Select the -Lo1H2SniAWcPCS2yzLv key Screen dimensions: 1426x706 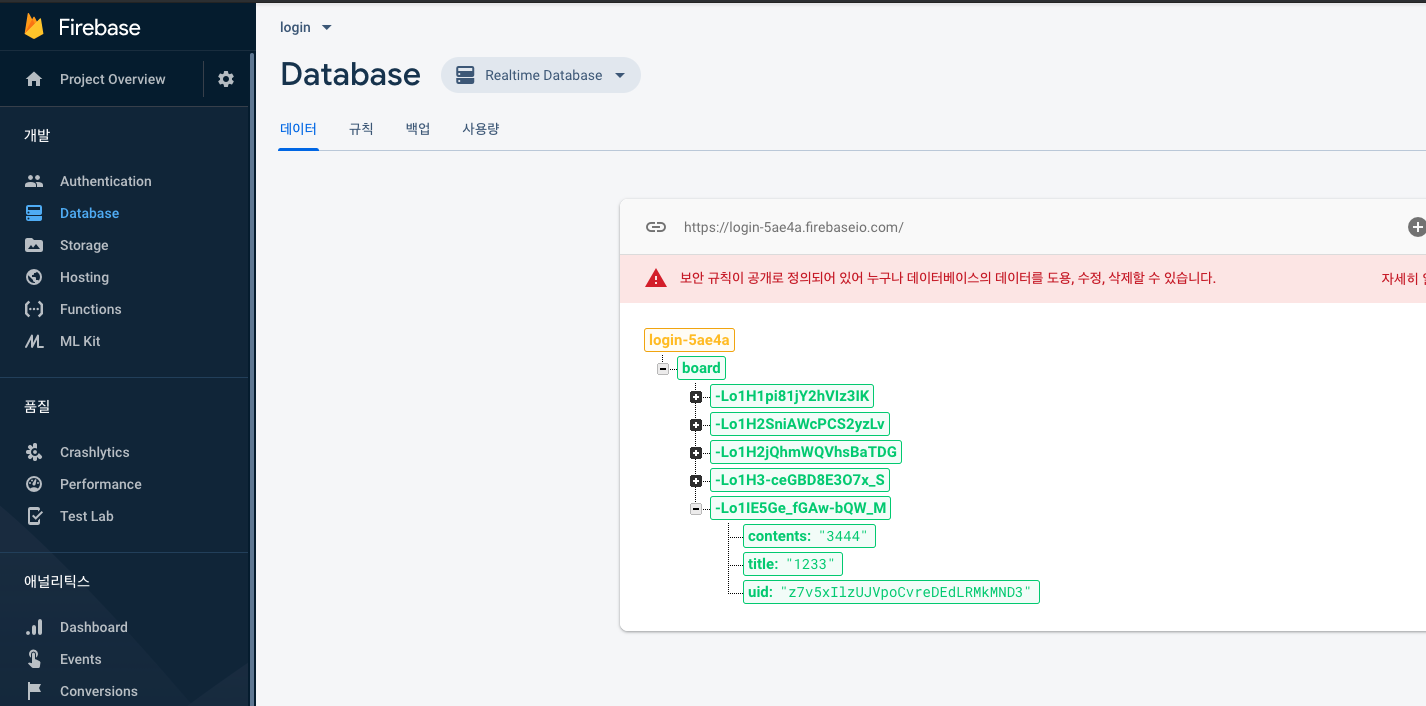tap(800, 424)
